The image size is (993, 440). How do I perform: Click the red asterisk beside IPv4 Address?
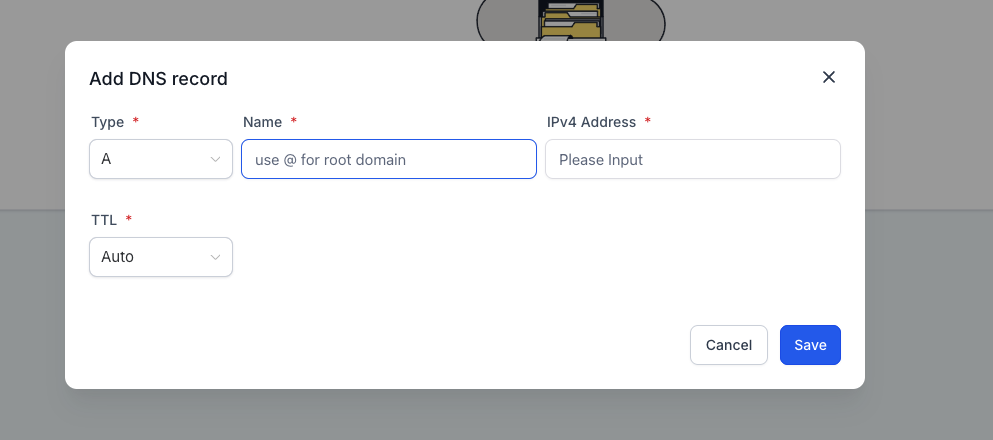647,120
